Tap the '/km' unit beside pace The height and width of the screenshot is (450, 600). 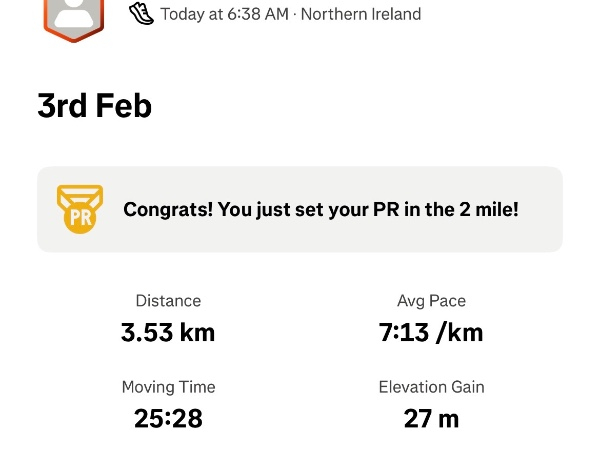coord(458,332)
